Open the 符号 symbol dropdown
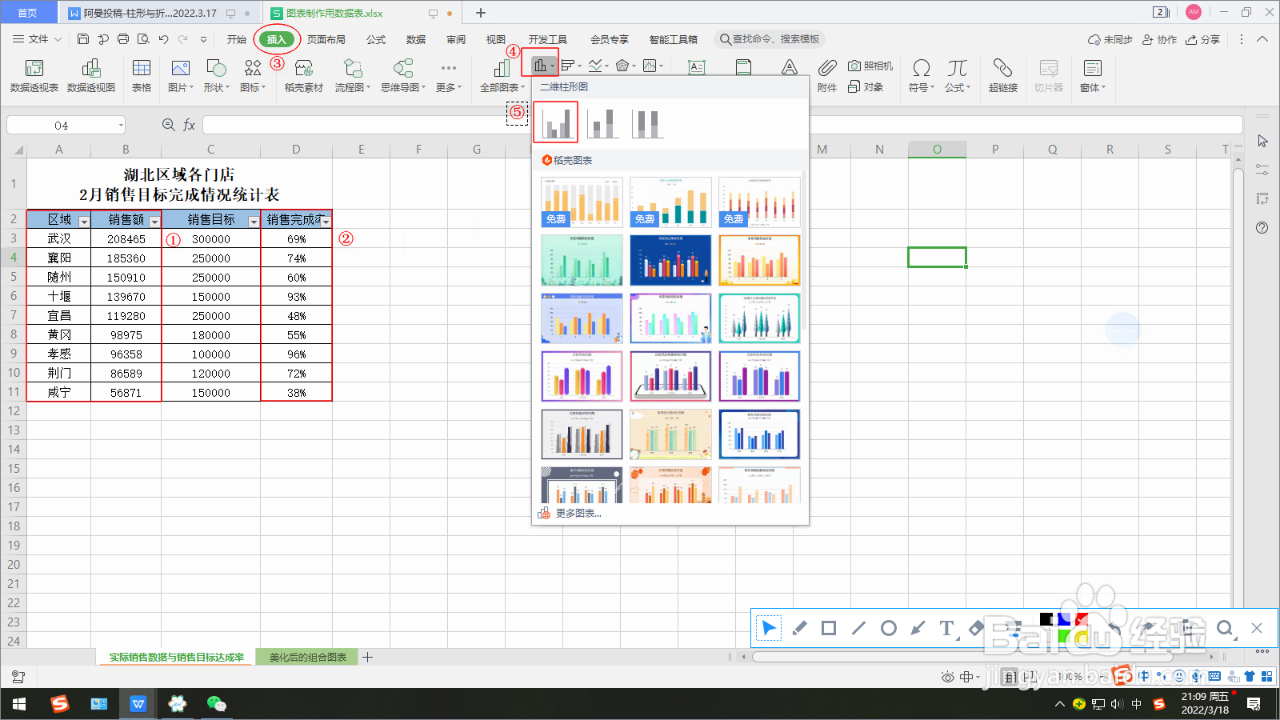 pos(921,87)
